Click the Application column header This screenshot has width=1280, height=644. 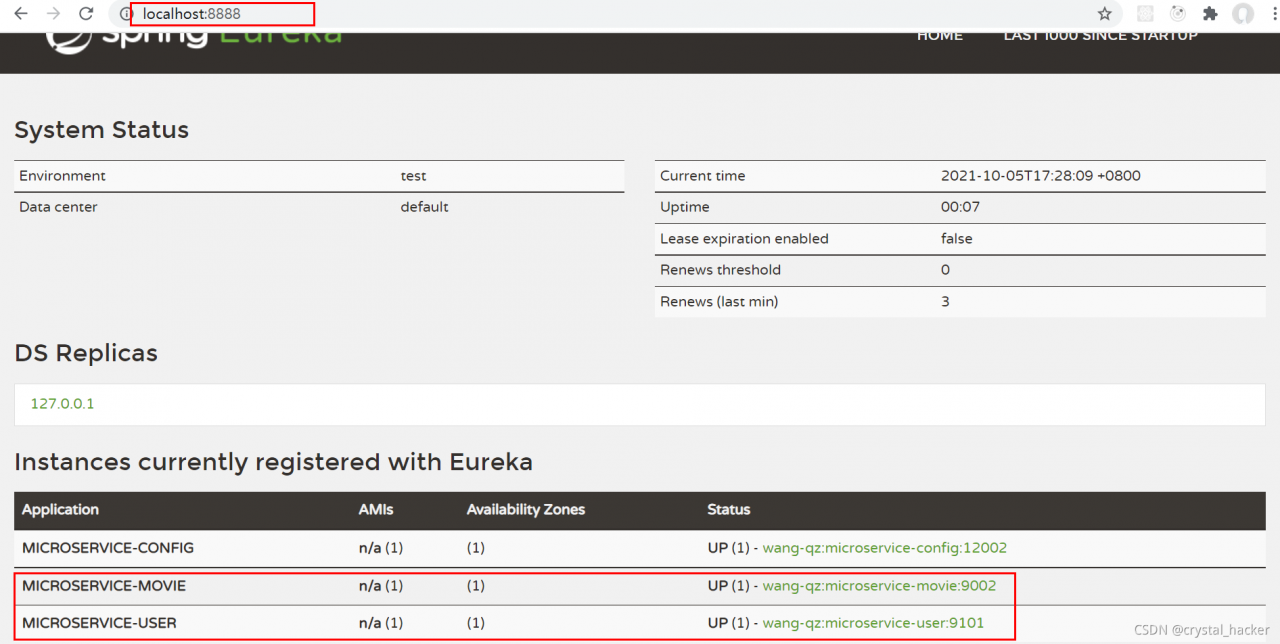[60, 509]
